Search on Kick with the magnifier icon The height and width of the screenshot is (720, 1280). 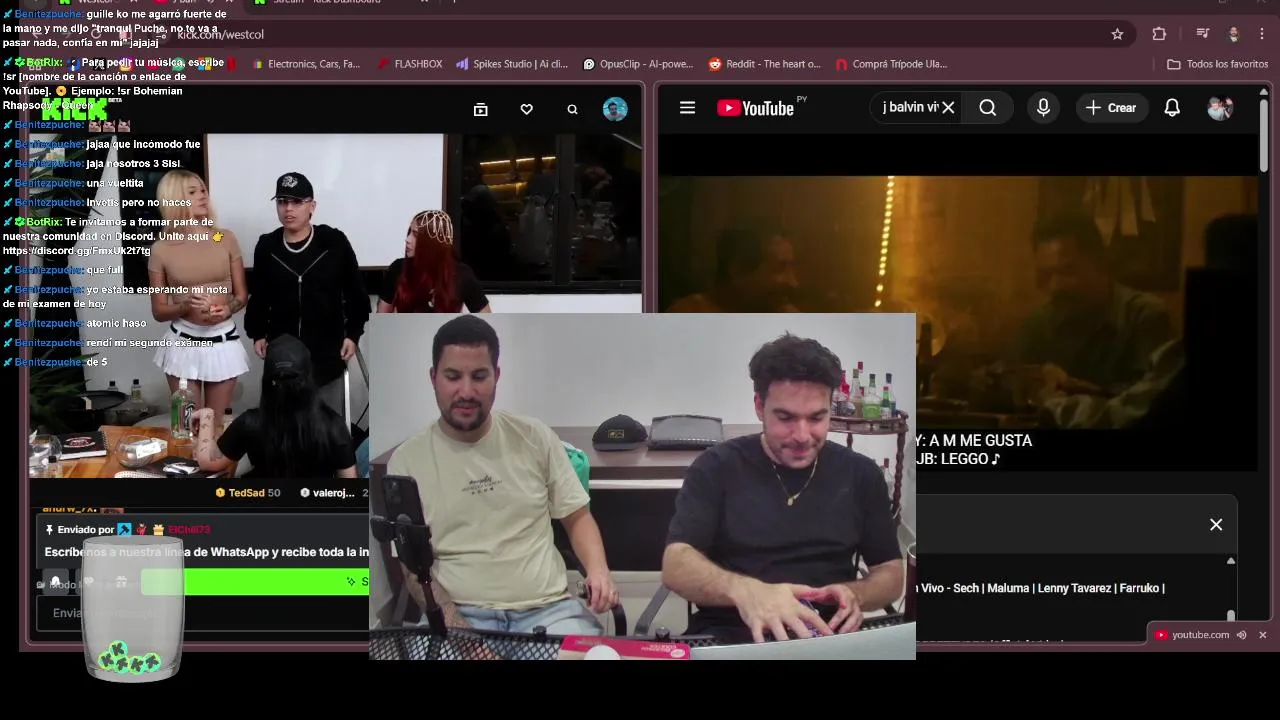pyautogui.click(x=572, y=109)
